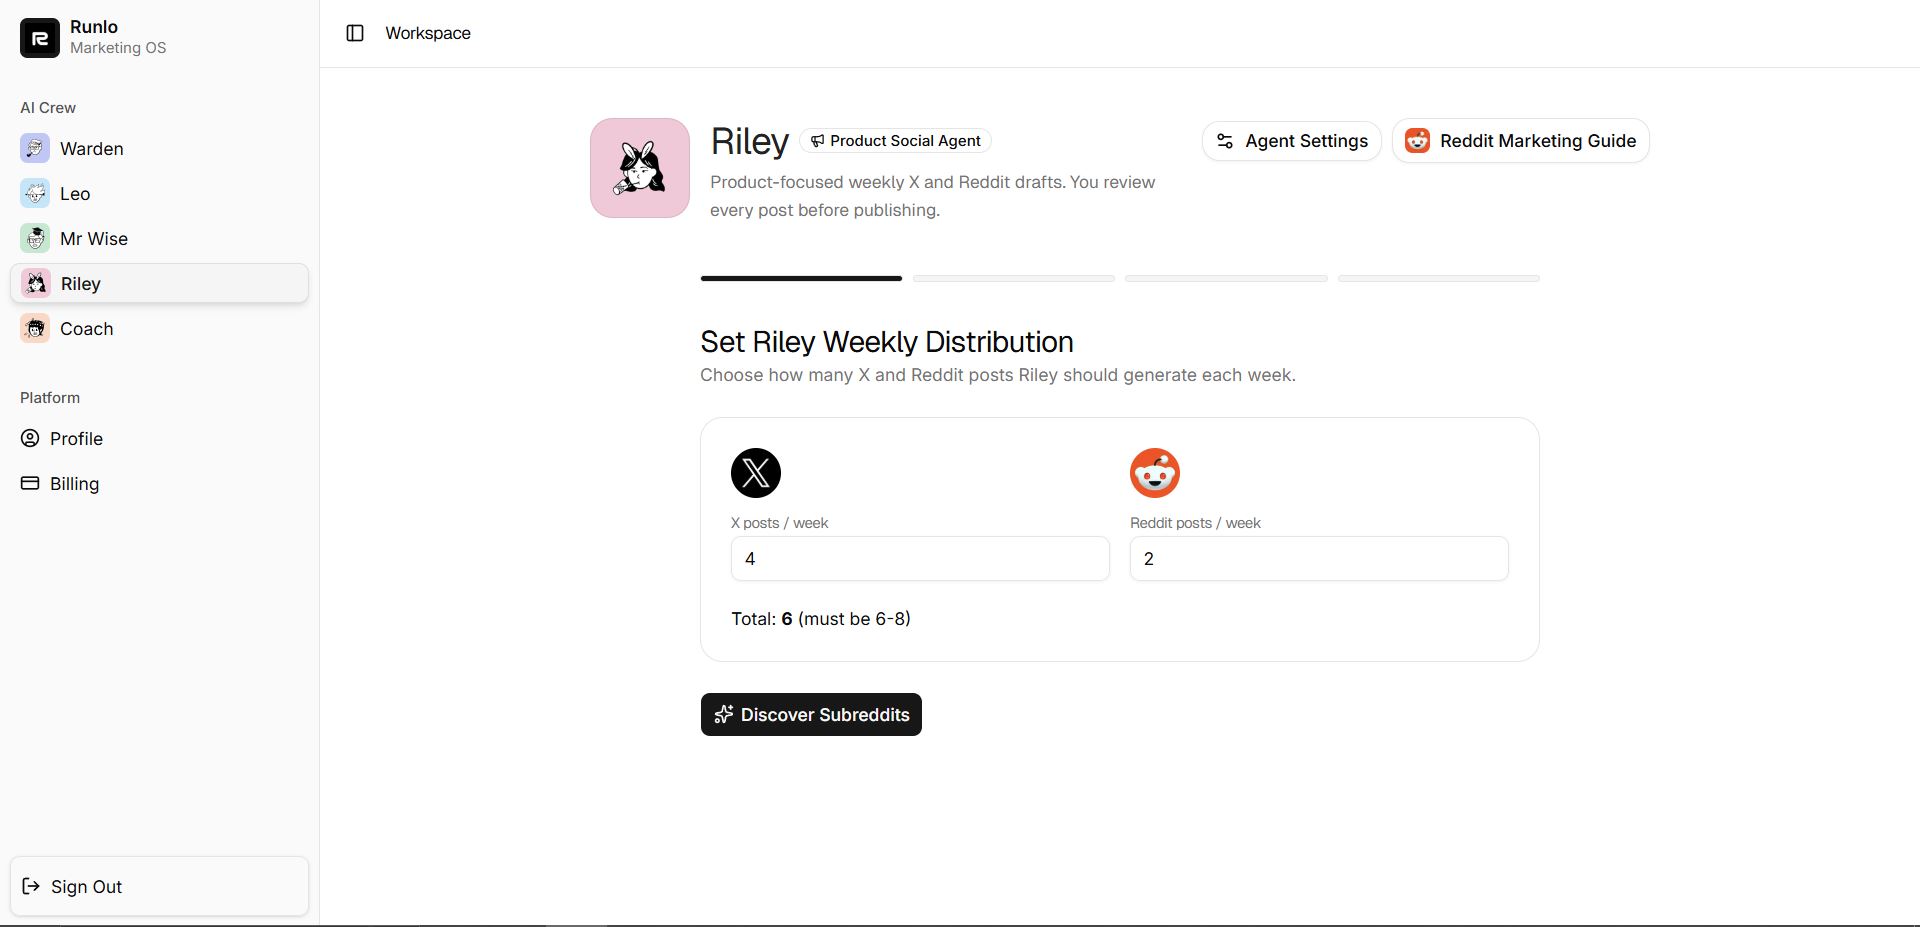Focus the X posts per week field
Image resolution: width=1920 pixels, height=927 pixels.
click(x=920, y=558)
